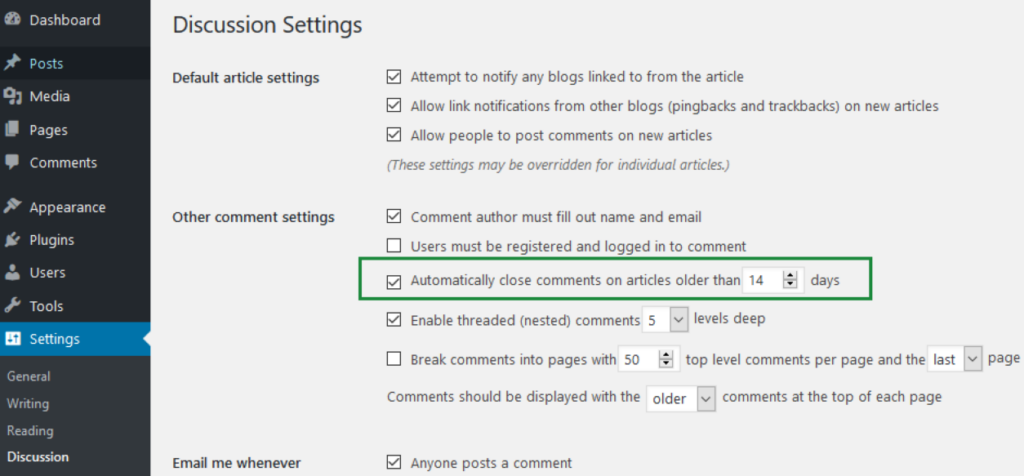
Task: Click the Comments speech bubble icon
Action: point(12,162)
